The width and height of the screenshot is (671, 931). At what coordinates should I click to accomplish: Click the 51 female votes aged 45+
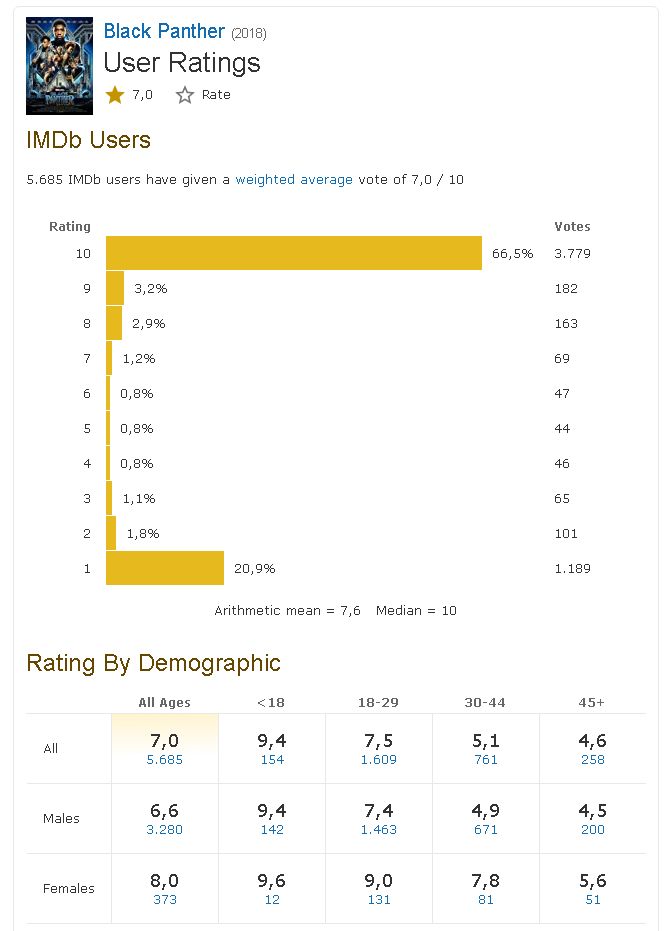(x=592, y=899)
